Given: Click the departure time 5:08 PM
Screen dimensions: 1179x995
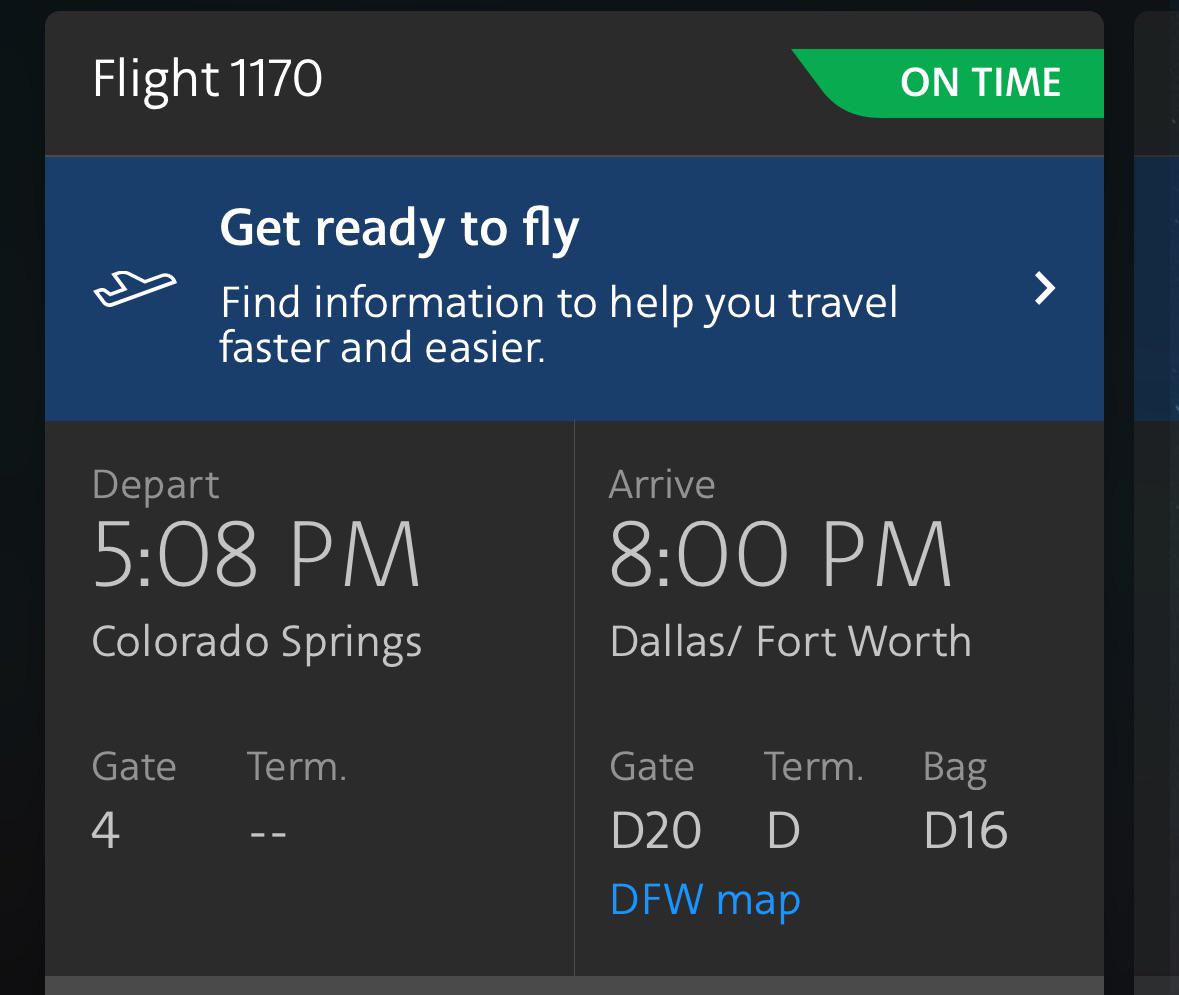Looking at the screenshot, I should coord(256,551).
